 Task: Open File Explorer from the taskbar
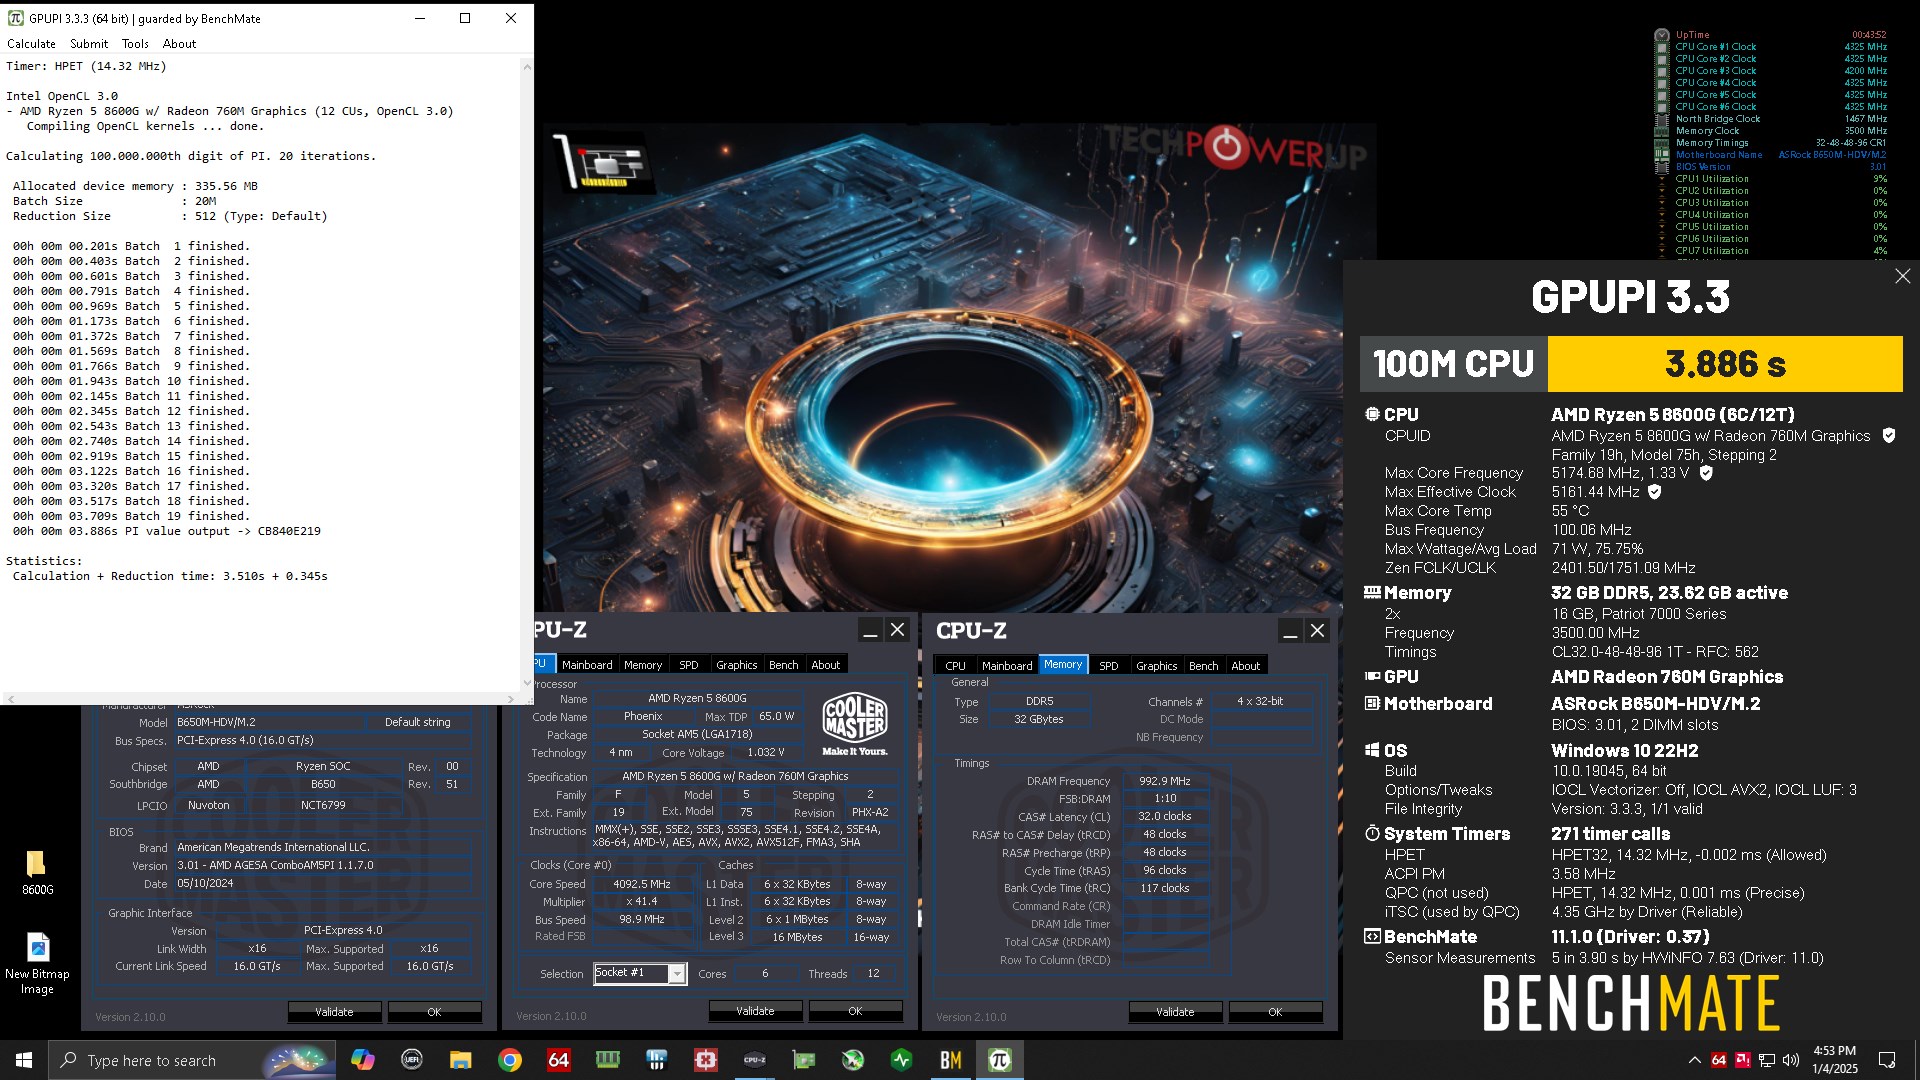pos(460,1060)
